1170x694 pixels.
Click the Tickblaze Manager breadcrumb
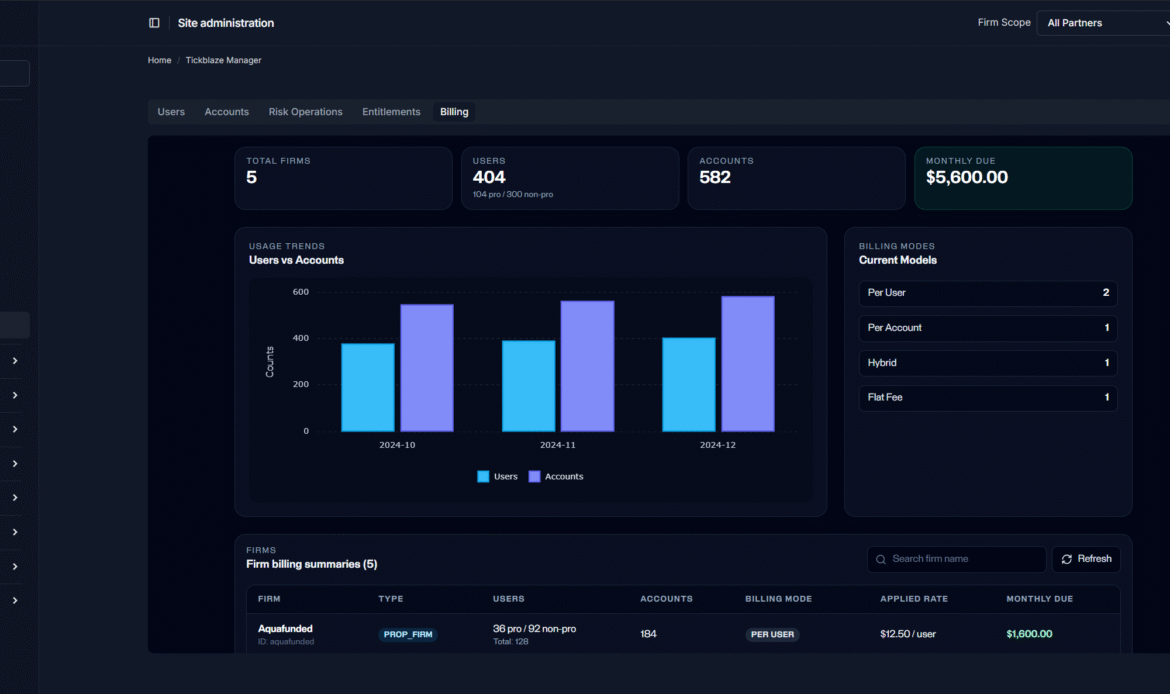point(223,61)
